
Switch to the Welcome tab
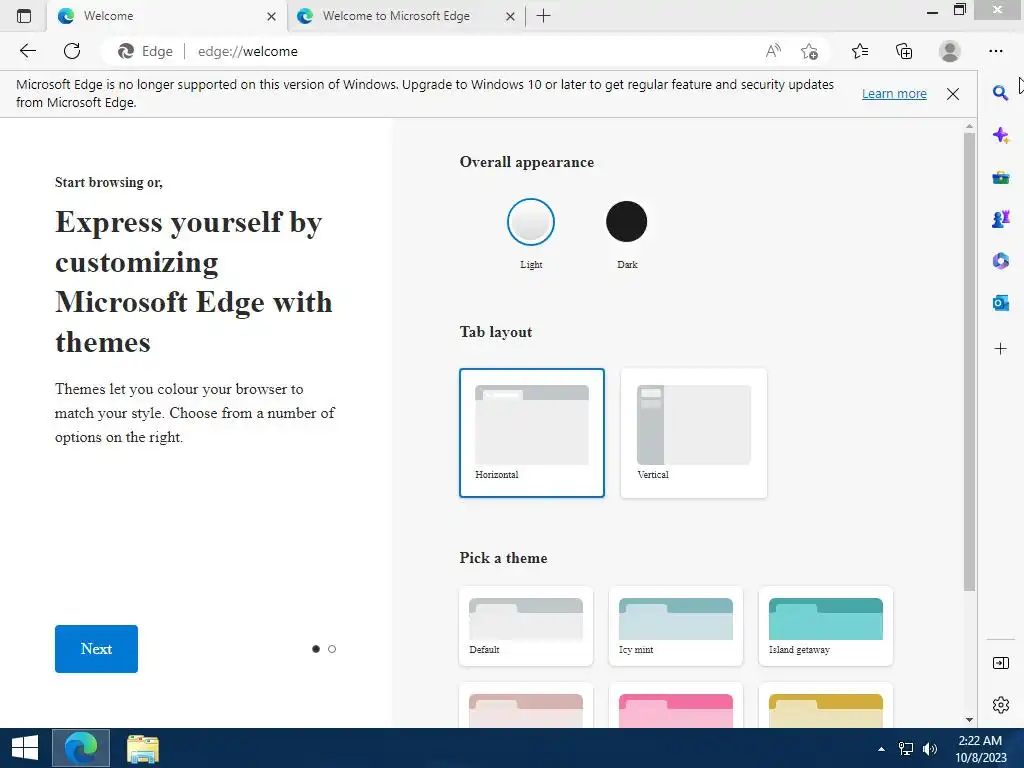[x=167, y=16]
